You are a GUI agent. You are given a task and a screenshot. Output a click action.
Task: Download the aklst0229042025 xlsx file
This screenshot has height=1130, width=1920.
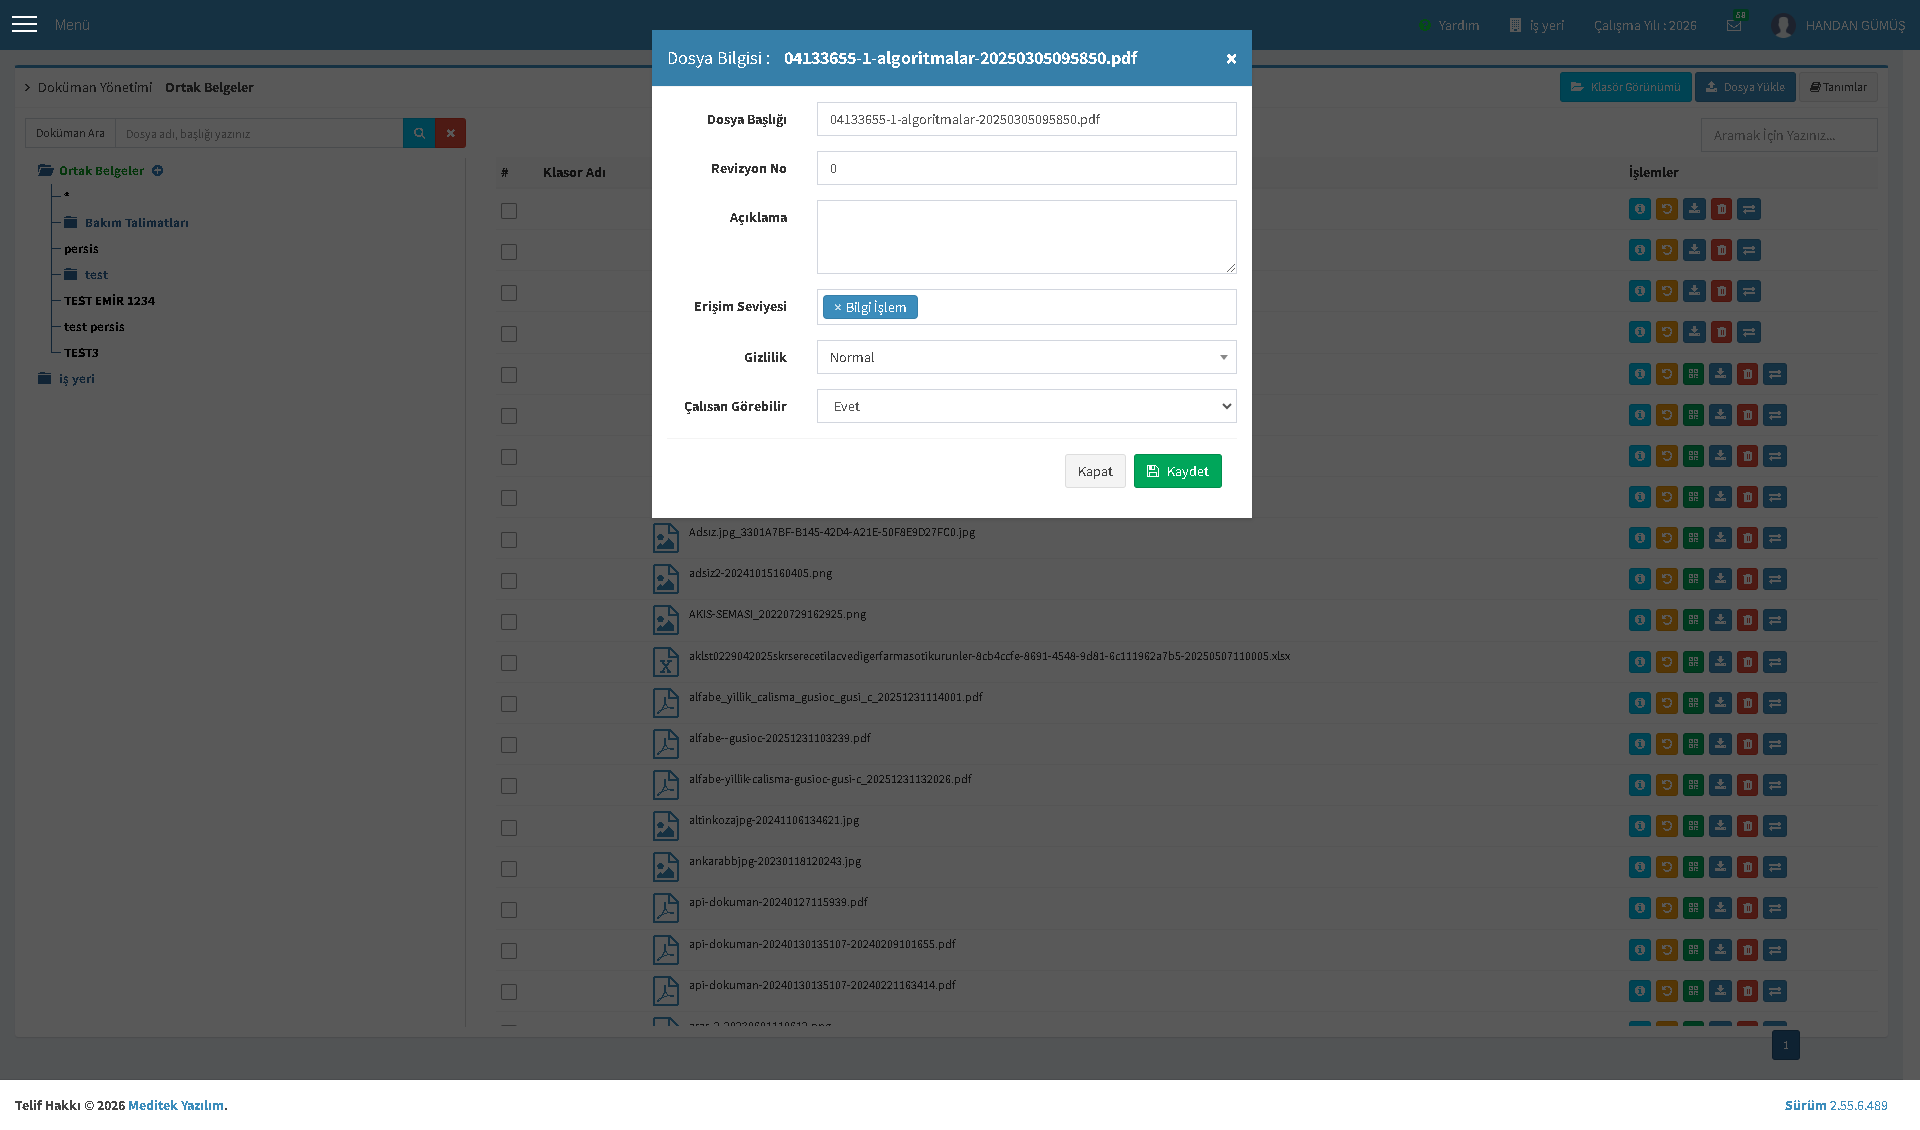pos(1720,662)
